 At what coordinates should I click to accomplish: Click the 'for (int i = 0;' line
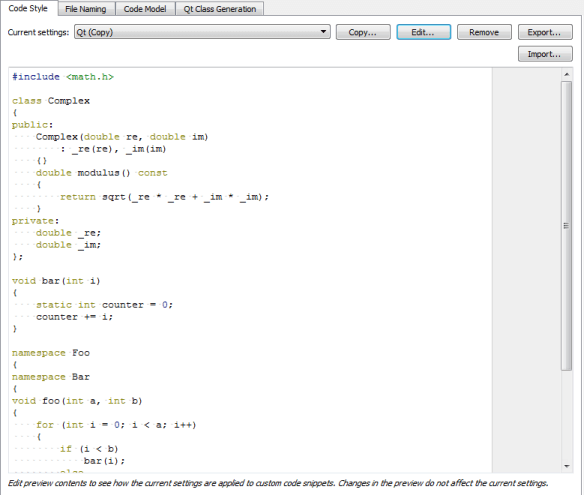116,425
